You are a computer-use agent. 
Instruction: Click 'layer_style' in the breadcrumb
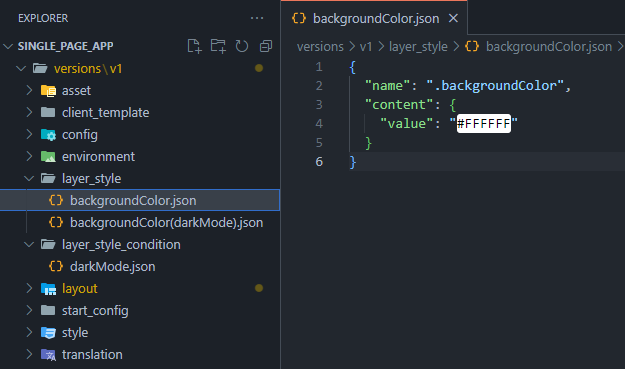[x=418, y=47]
